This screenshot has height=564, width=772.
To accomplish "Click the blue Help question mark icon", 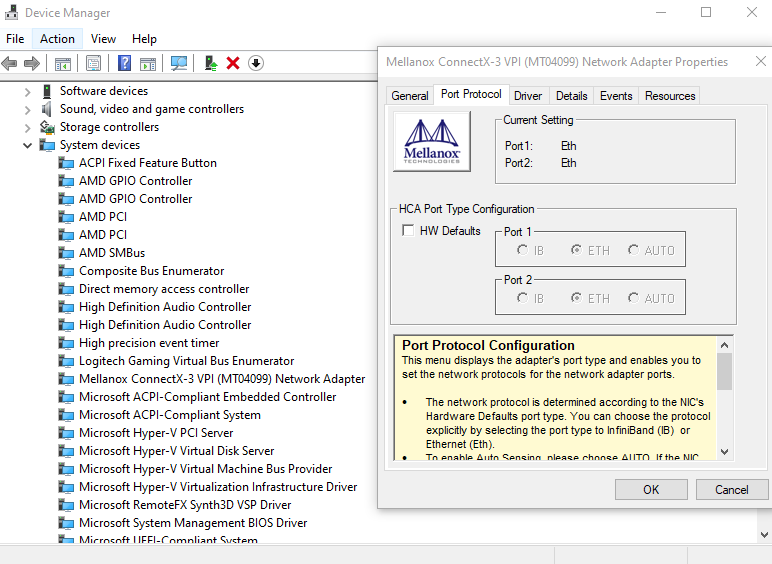I will click(125, 63).
